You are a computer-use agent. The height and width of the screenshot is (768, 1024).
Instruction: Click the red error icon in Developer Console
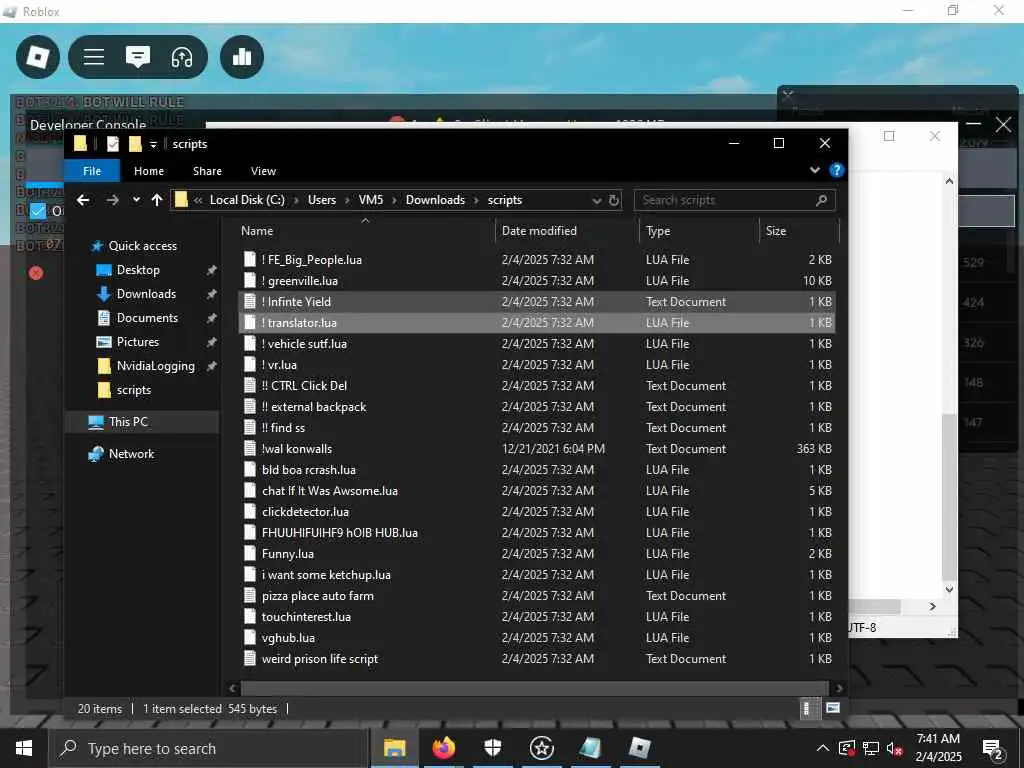[x=36, y=272]
